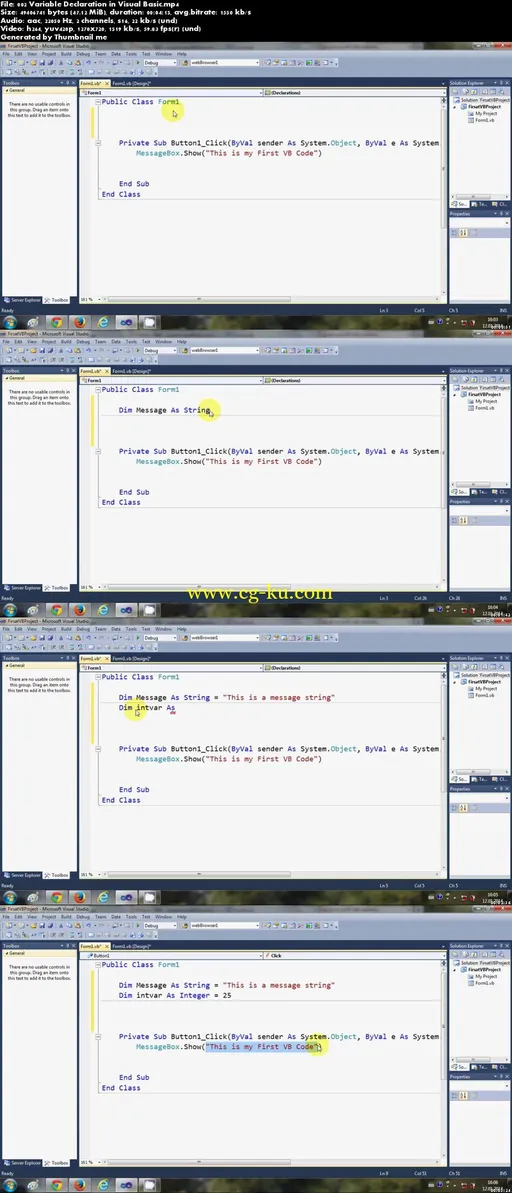Switch to Form1.vb [Design]* tab in third frame

(x=132, y=658)
